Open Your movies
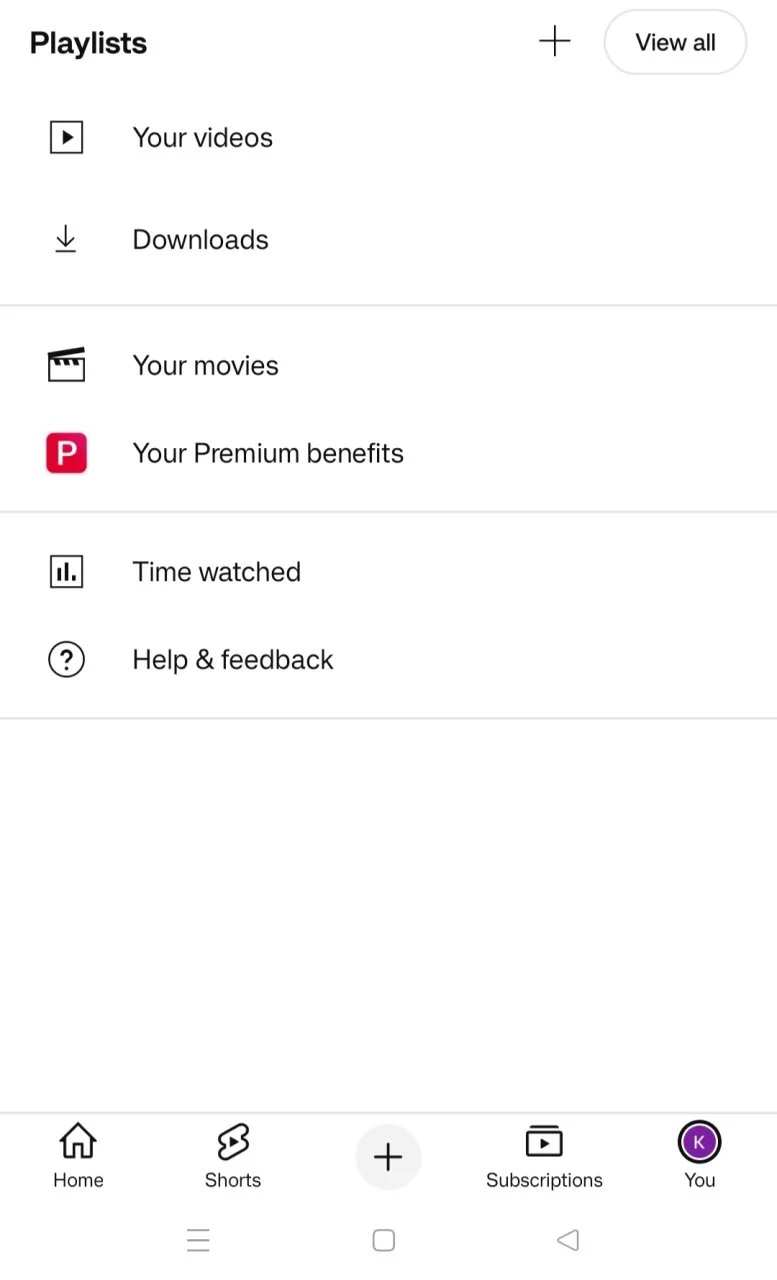Viewport: 777px width, 1280px height. click(388, 365)
